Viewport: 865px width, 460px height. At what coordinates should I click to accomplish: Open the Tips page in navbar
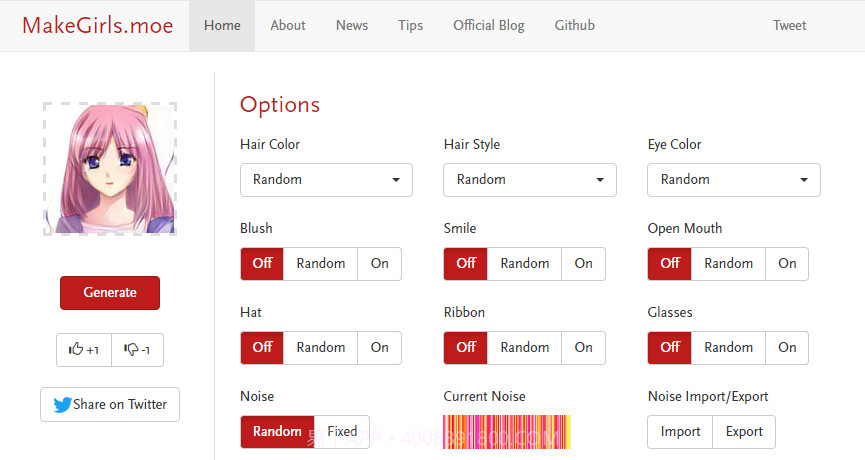[x=410, y=26]
